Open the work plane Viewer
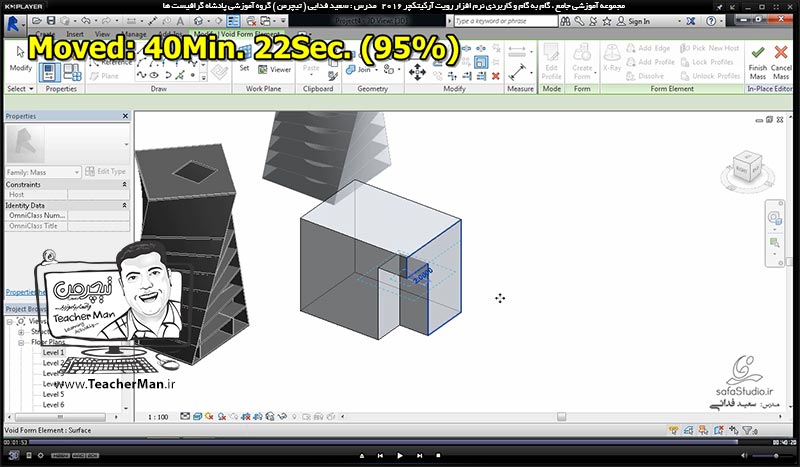 [x=274, y=69]
